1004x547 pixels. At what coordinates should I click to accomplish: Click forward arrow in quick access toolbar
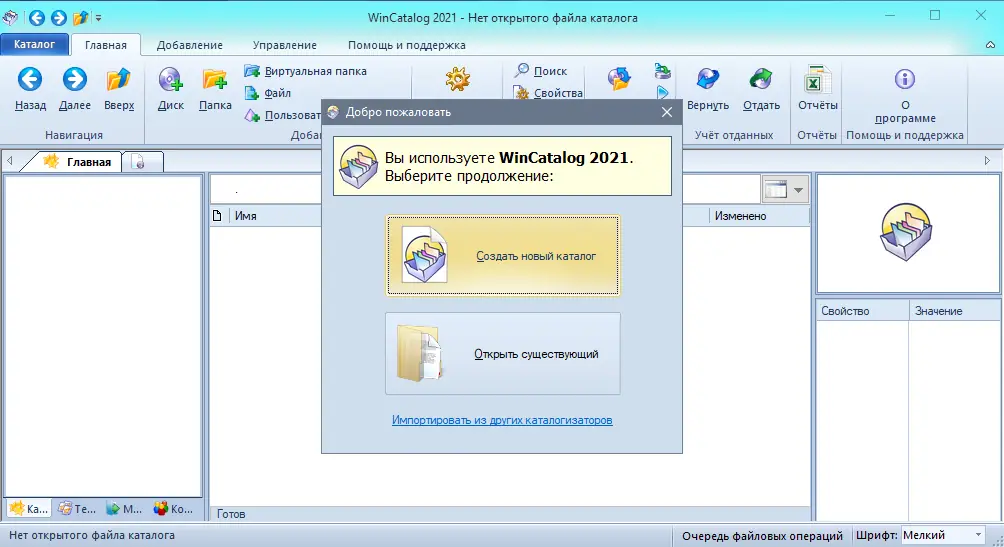58,18
